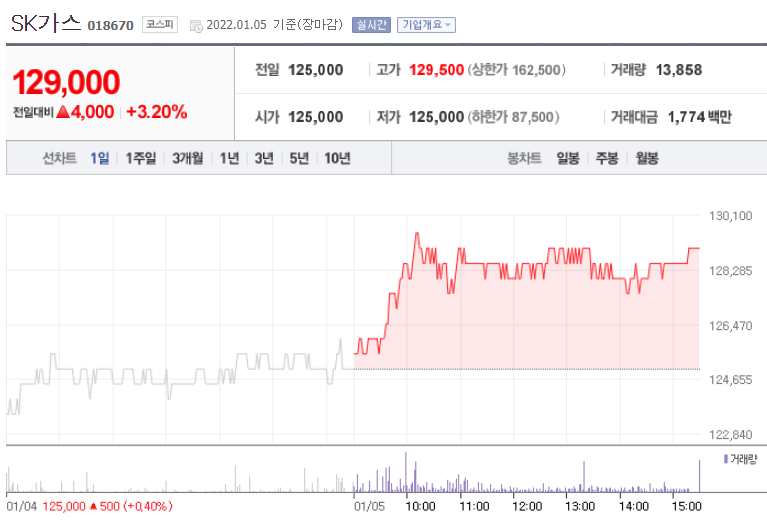Click the 거래량 value 13,858
Viewport: 767px width, 524px height.
(679, 70)
